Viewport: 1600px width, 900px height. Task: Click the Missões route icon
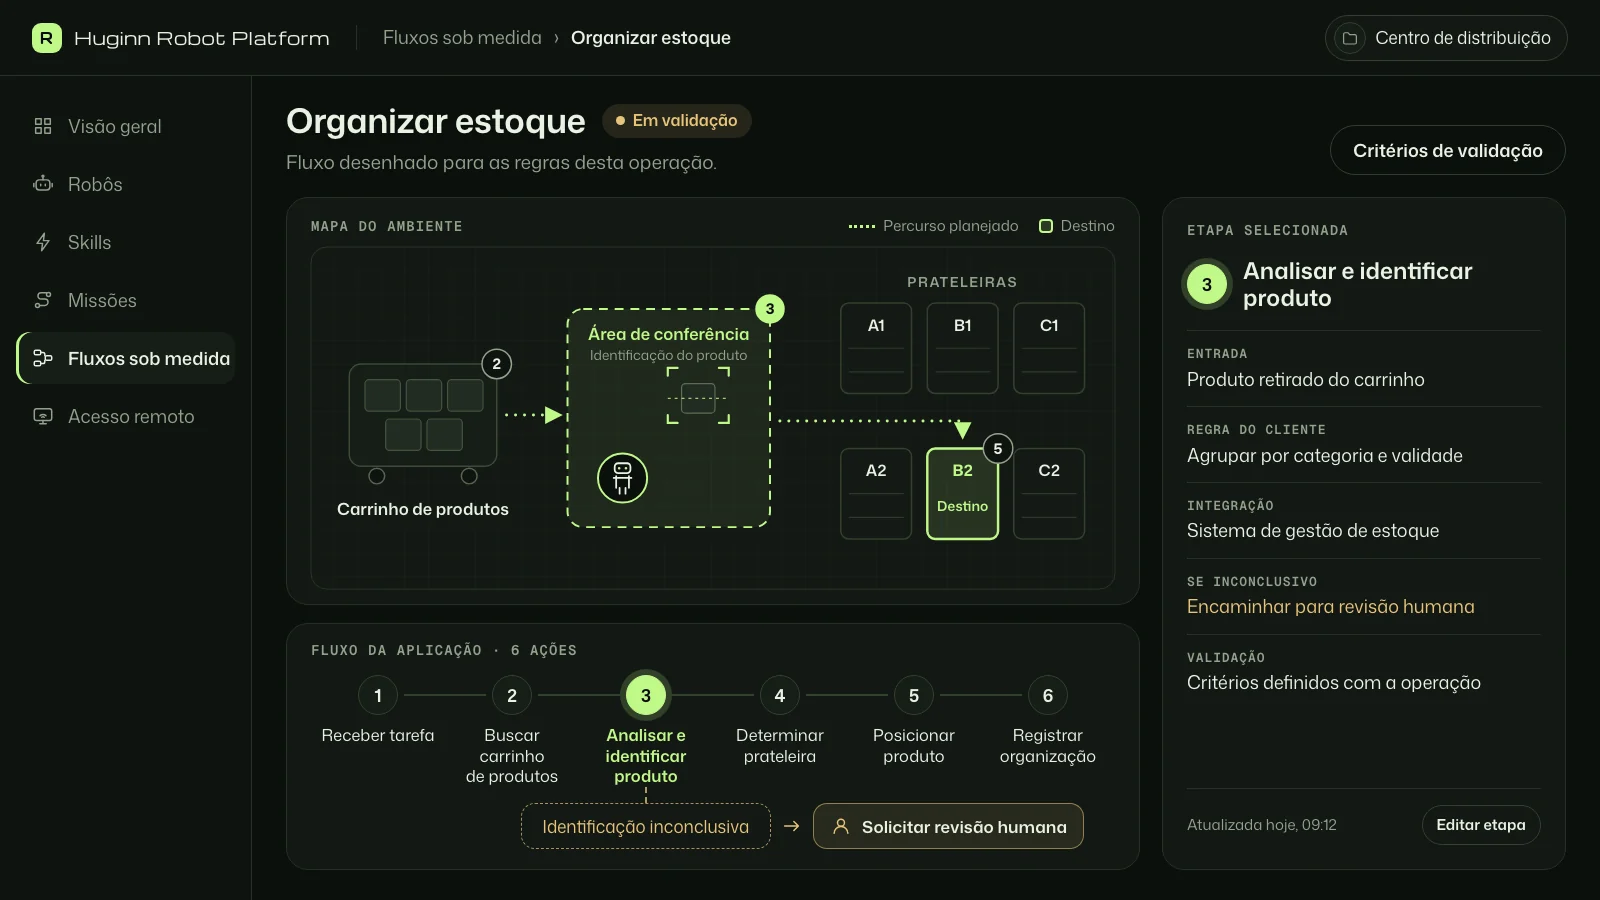click(42, 300)
